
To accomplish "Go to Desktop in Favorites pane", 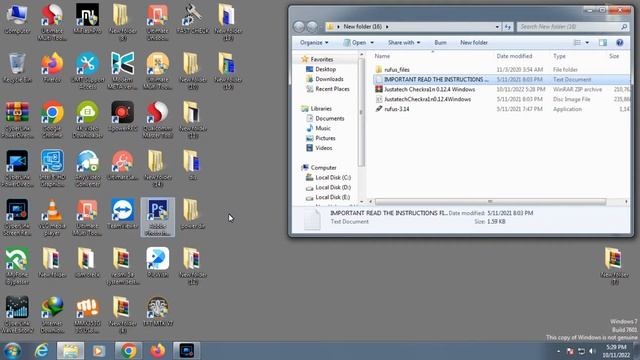I will tap(325, 69).
